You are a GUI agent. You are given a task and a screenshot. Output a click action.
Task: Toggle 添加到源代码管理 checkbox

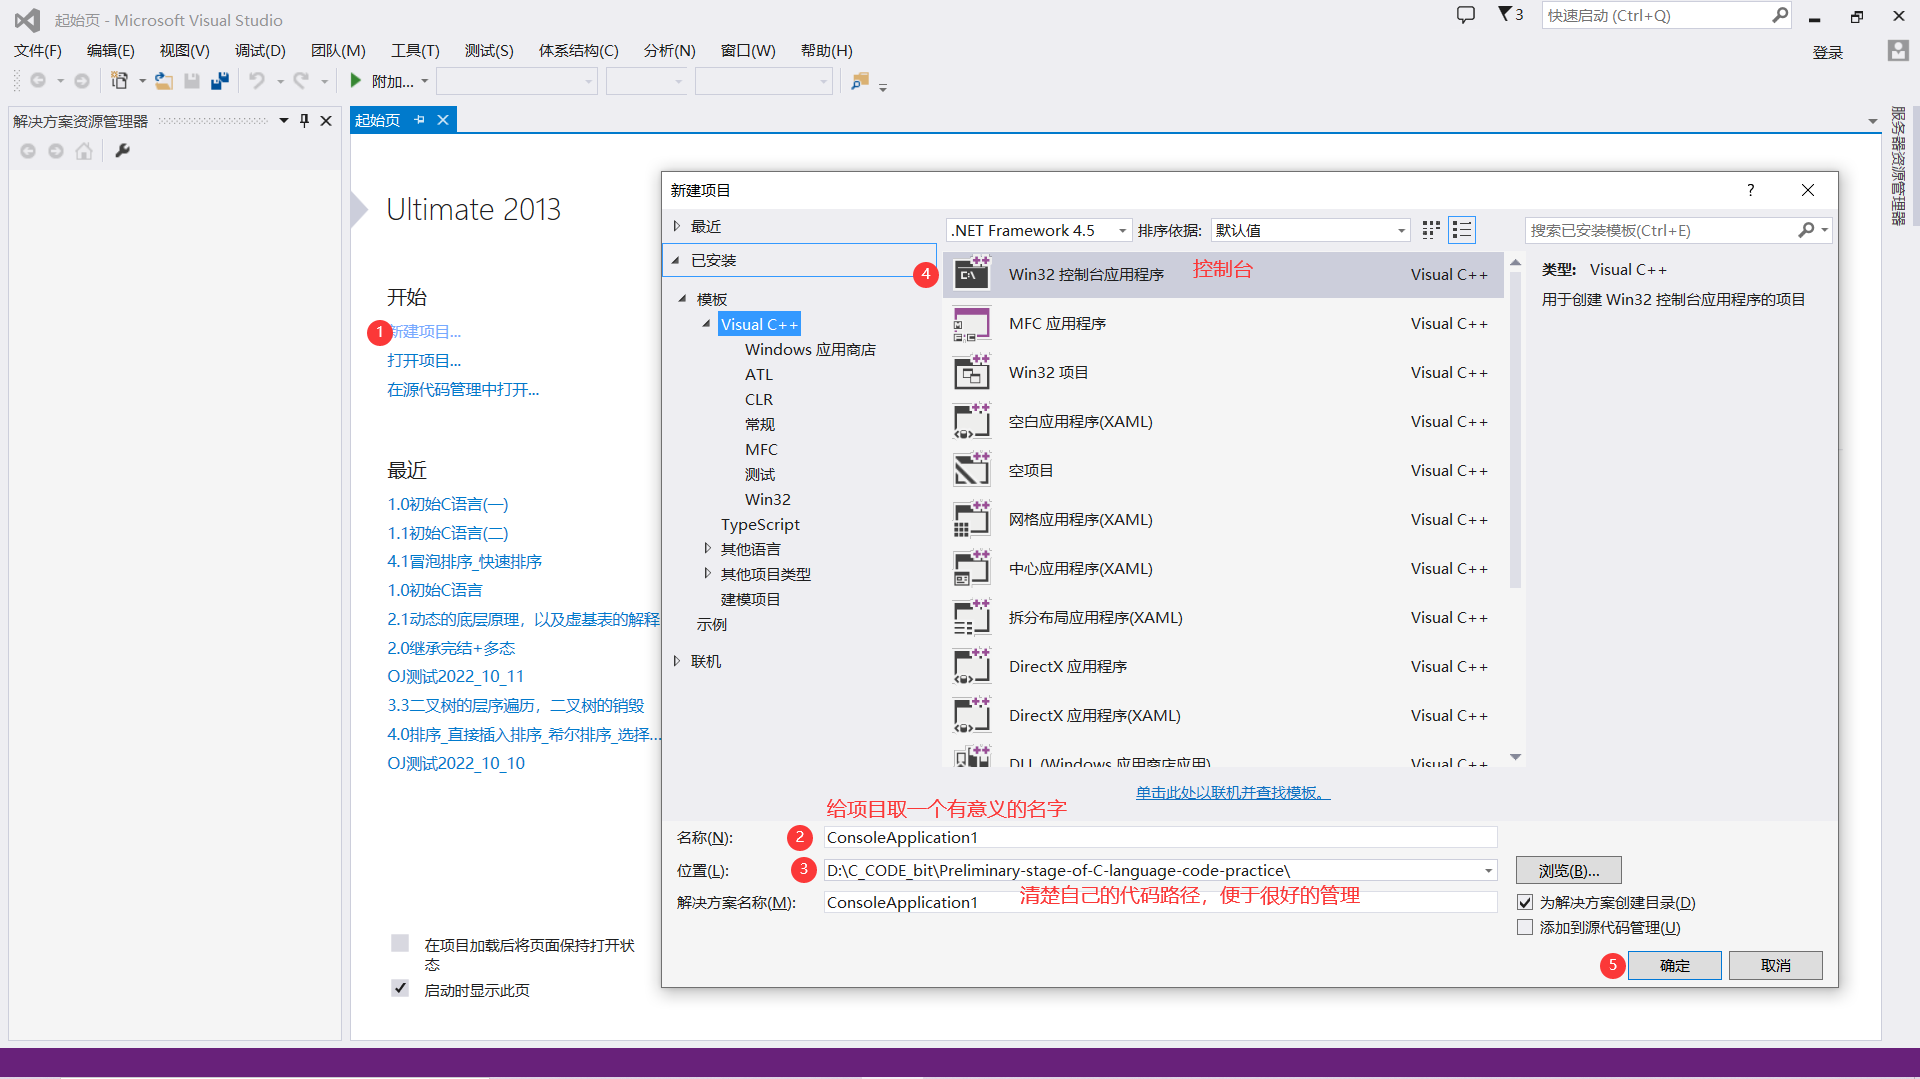point(1525,927)
